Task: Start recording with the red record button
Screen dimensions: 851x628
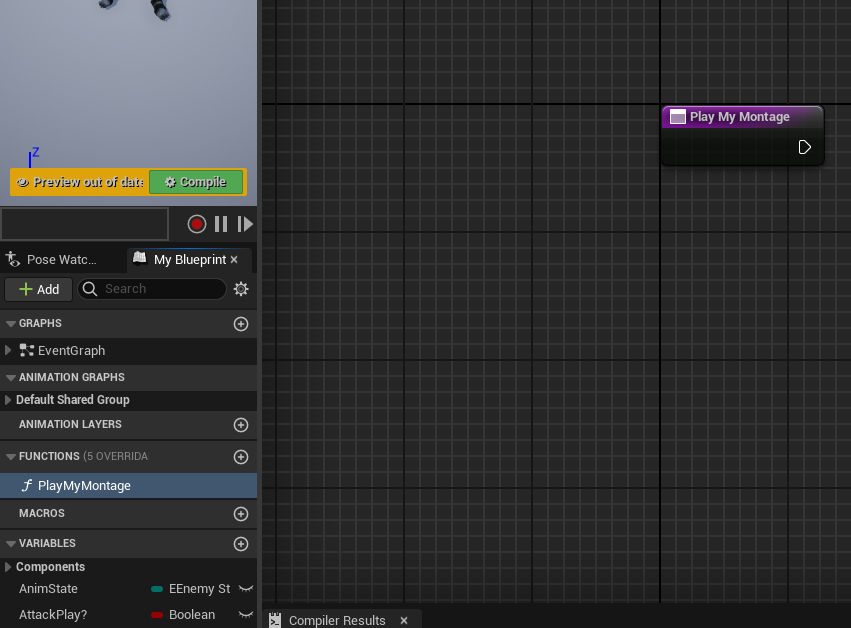Action: pyautogui.click(x=196, y=224)
